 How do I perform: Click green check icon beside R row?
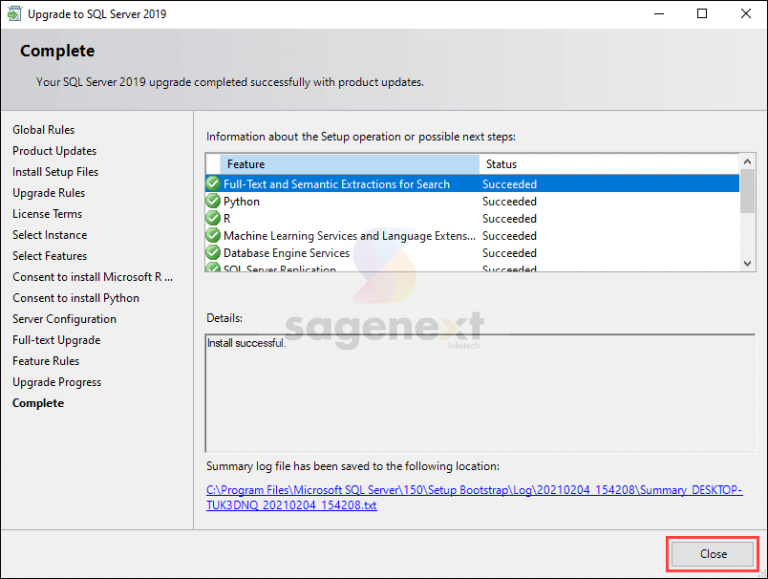213,218
